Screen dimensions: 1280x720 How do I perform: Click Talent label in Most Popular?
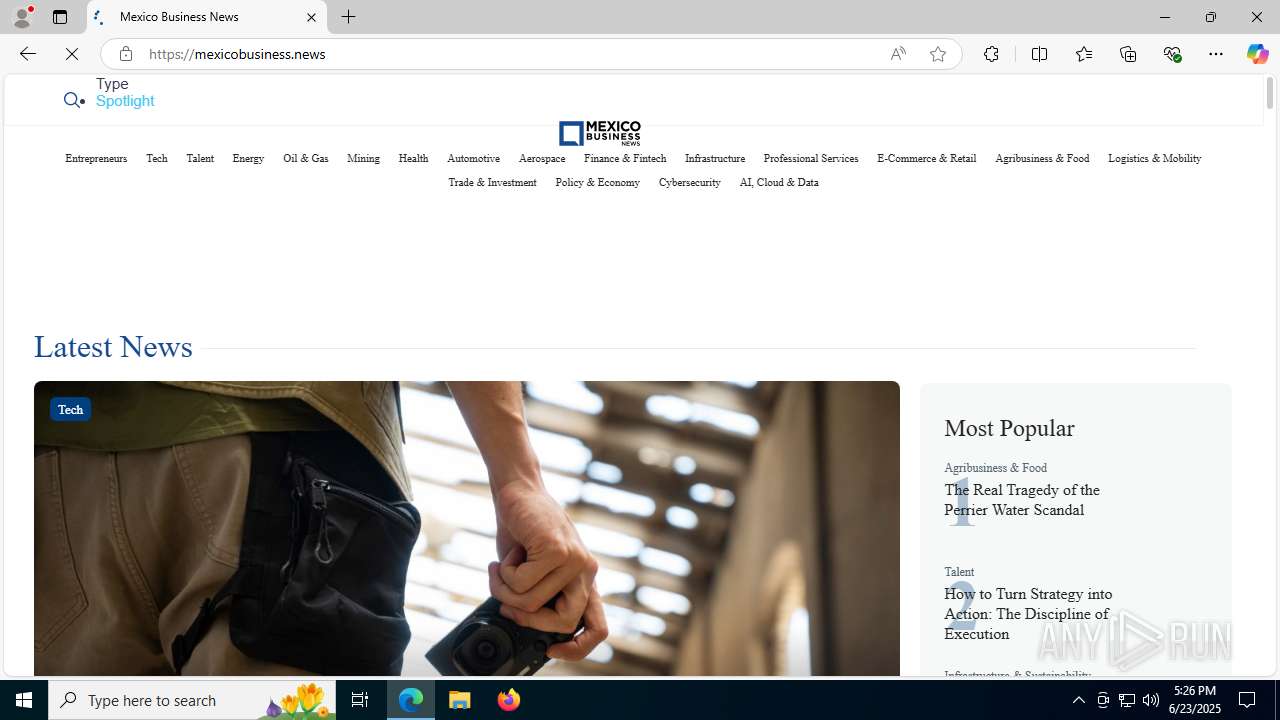point(959,572)
